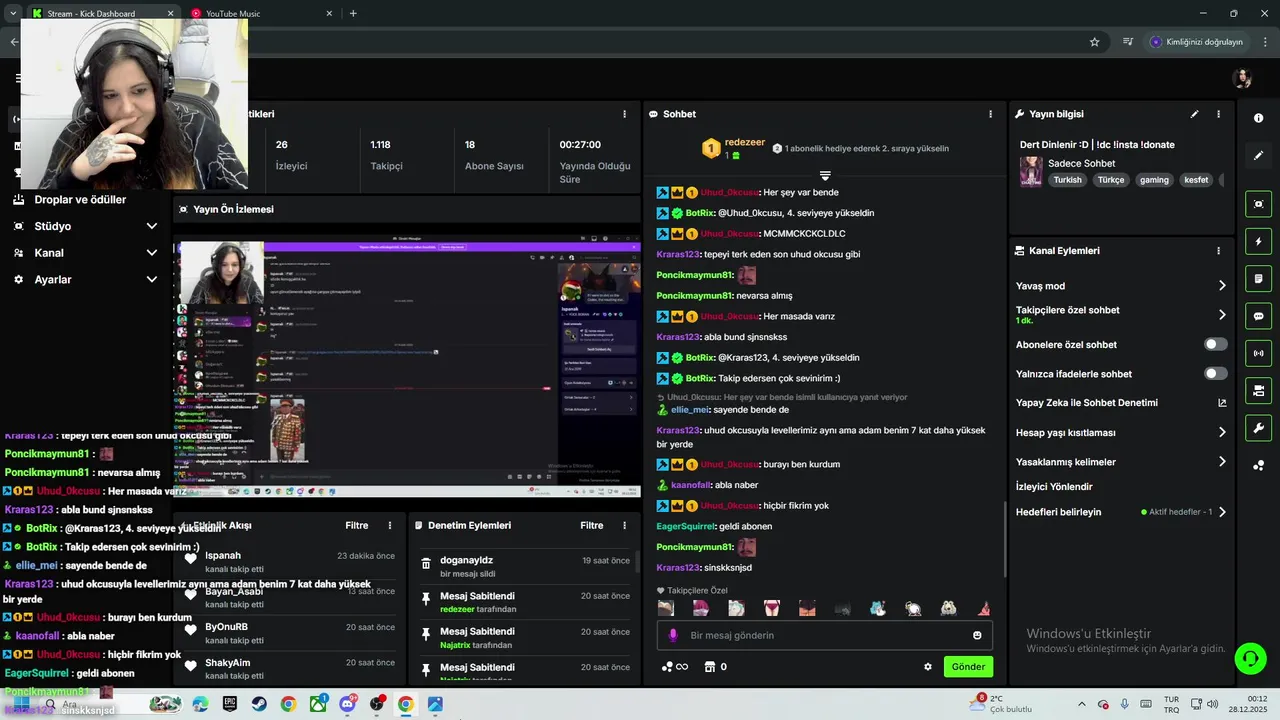1280x720 pixels.
Task: Click the broadcast signal icon in right sidebar
Action: [1258, 353]
